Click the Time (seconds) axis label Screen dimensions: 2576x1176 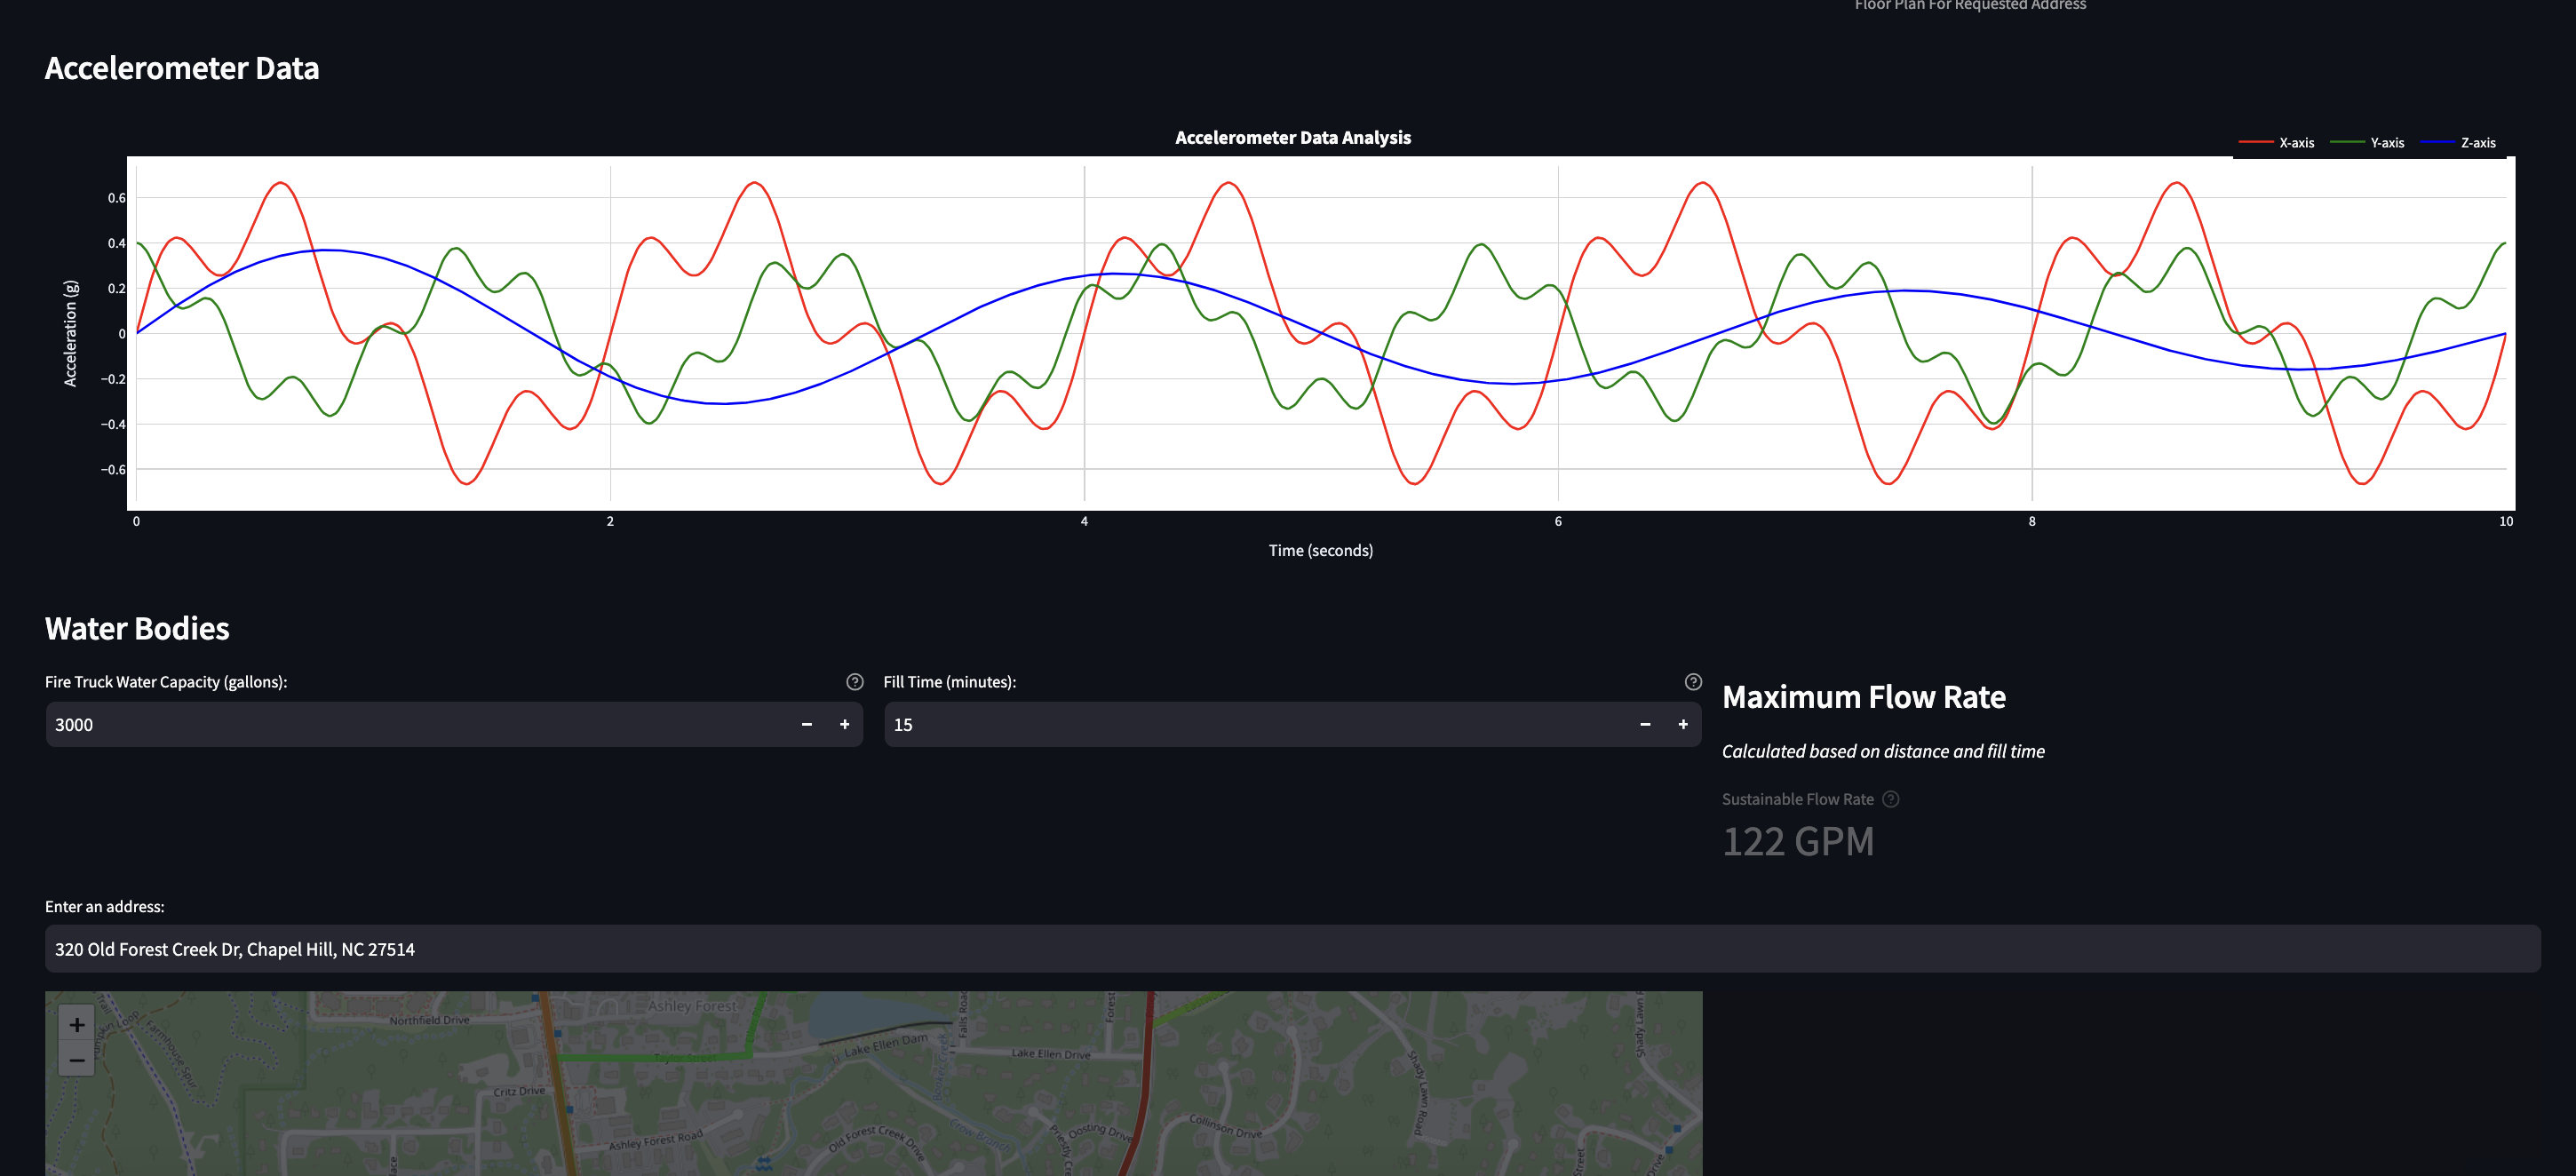click(1320, 550)
